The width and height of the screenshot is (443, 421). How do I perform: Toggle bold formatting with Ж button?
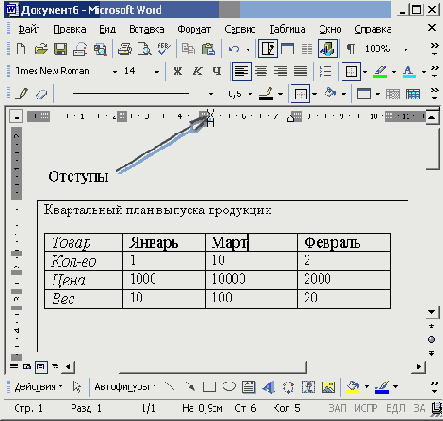(x=177, y=71)
